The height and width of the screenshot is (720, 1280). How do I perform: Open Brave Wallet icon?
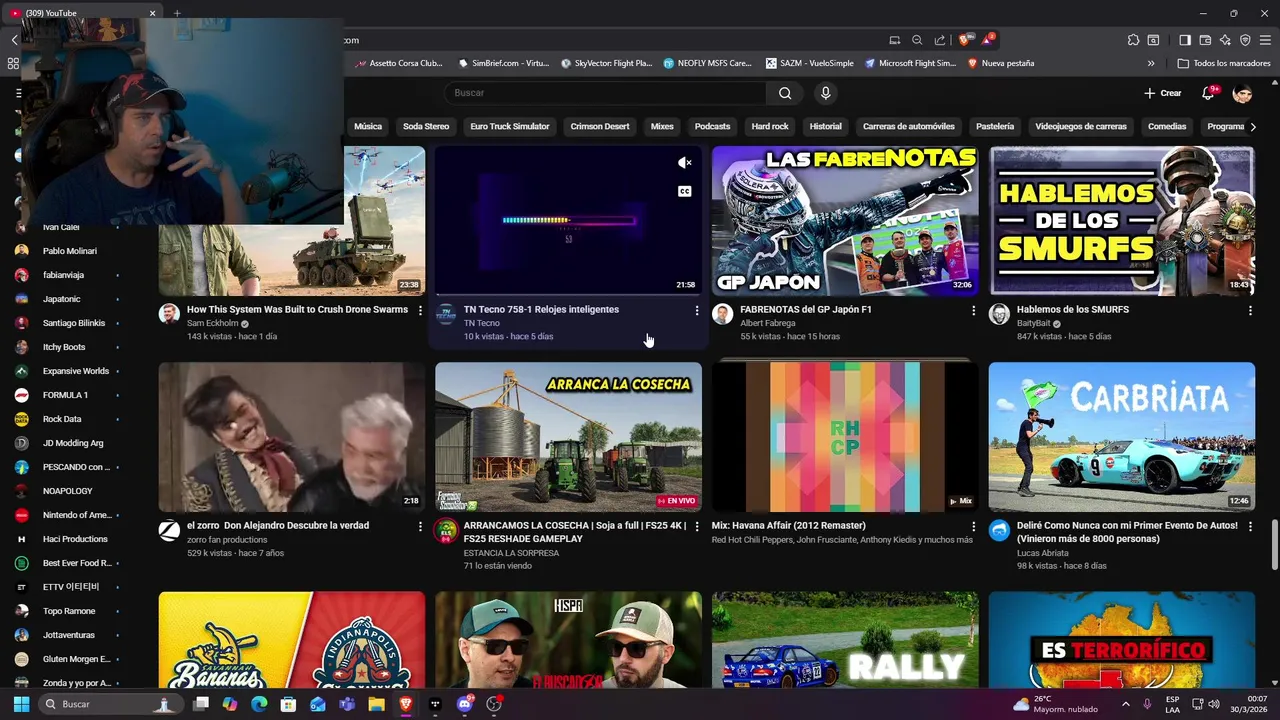pyautogui.click(x=1205, y=40)
